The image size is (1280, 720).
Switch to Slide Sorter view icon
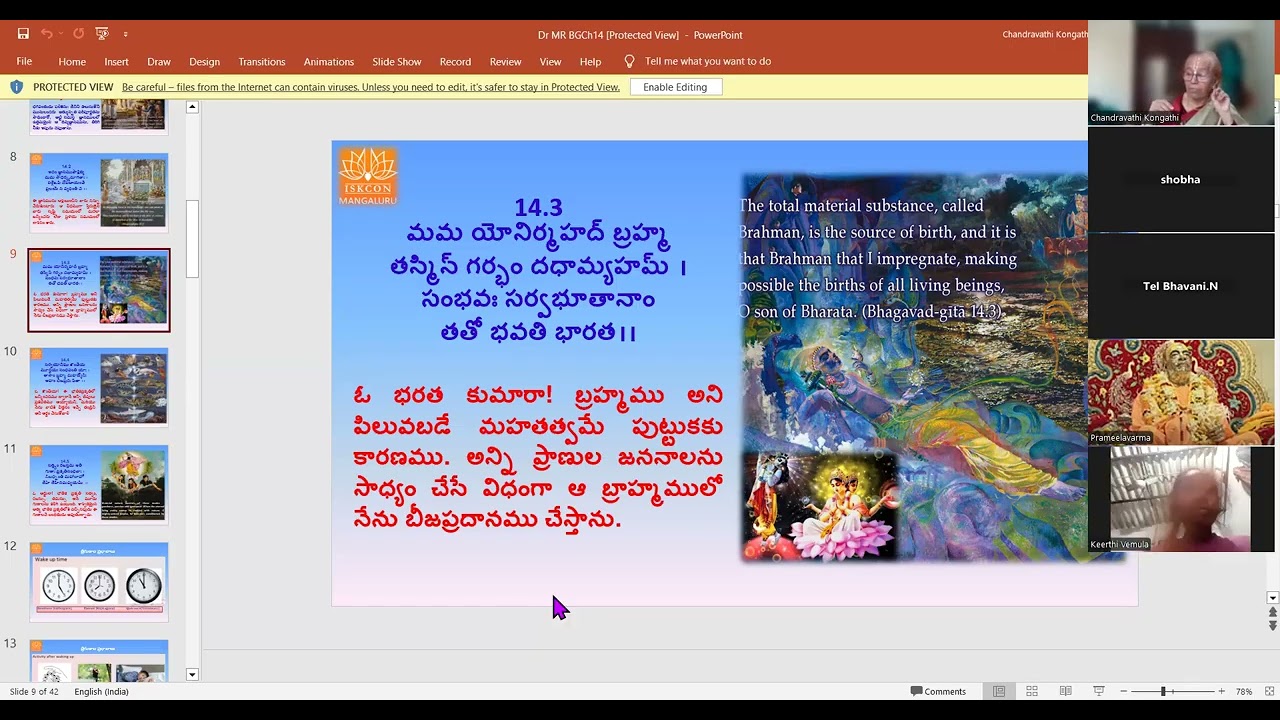1032,691
